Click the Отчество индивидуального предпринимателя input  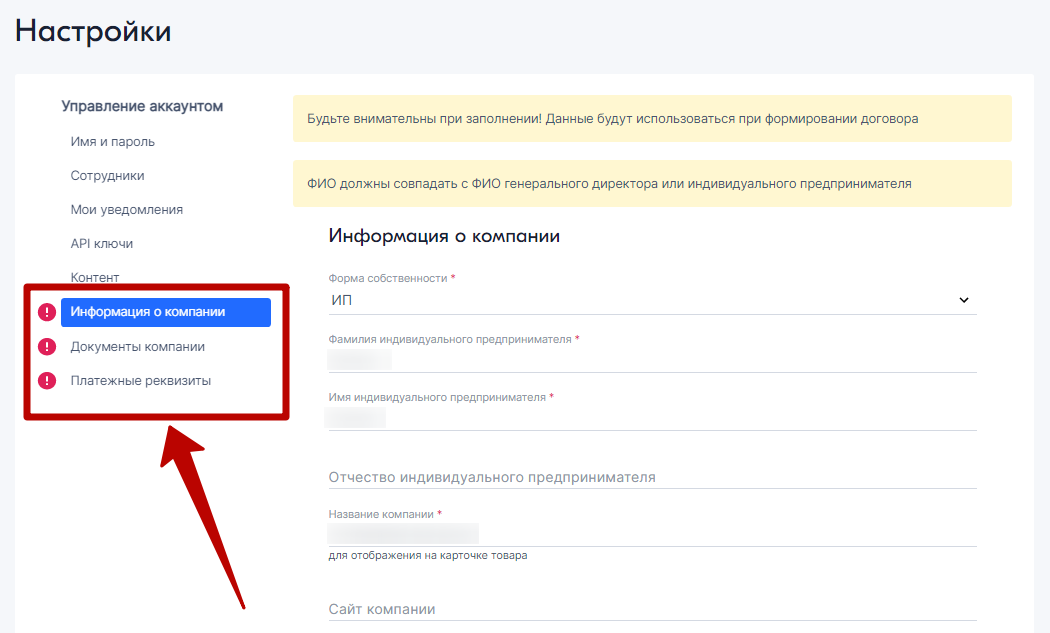pos(652,477)
